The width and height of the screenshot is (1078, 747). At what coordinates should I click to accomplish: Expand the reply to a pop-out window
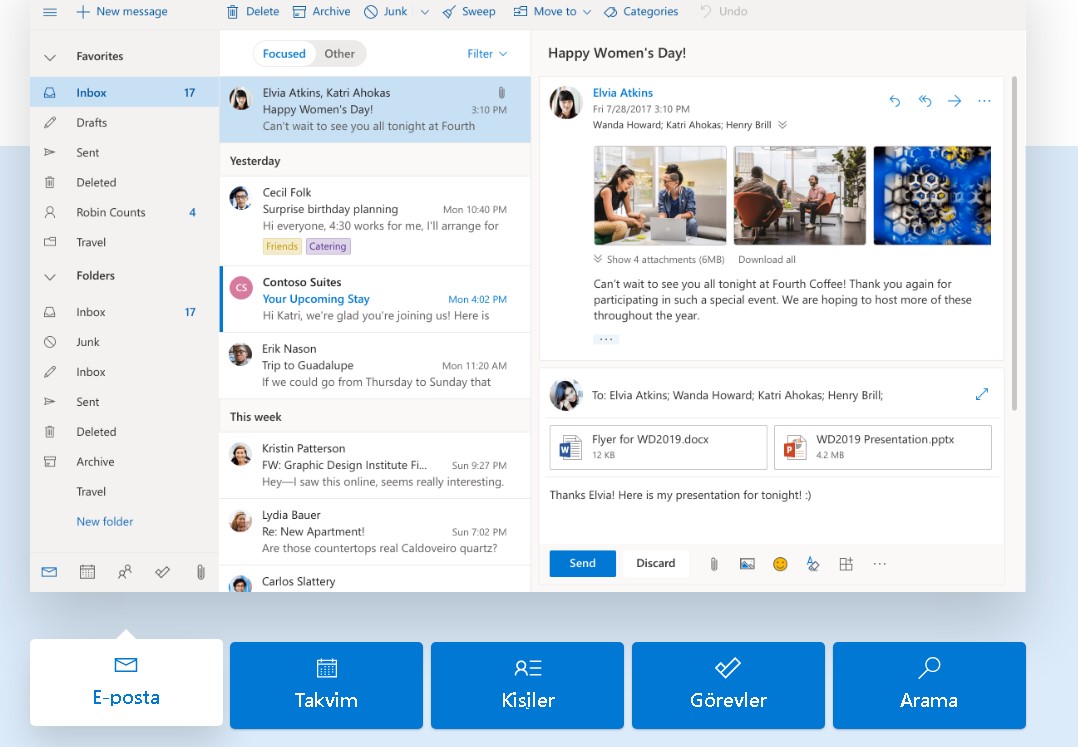pos(981,395)
